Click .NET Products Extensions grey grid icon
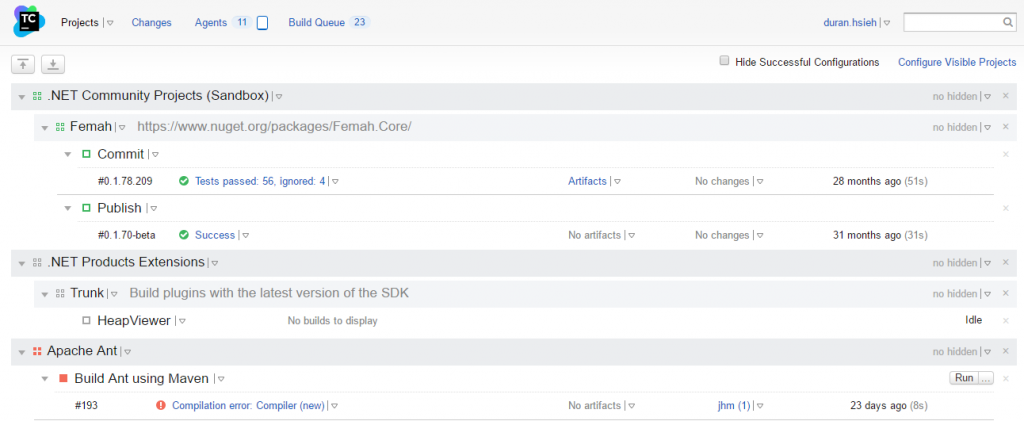 point(37,263)
